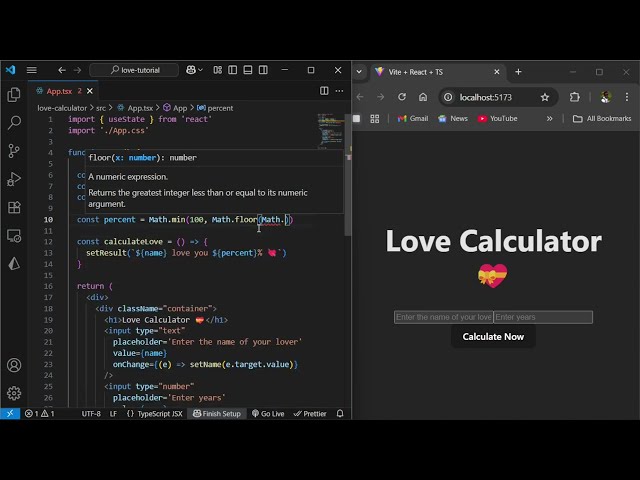Image resolution: width=640 pixels, height=480 pixels.
Task: Select the Vite + React + TS browser tab
Action: pyautogui.click(x=437, y=72)
